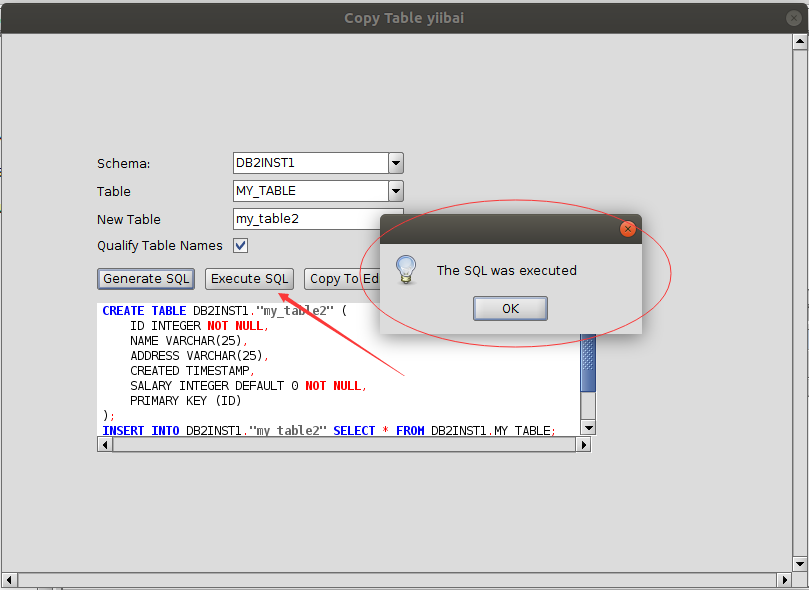
Task: Focus the New Table name field
Action: (306, 219)
